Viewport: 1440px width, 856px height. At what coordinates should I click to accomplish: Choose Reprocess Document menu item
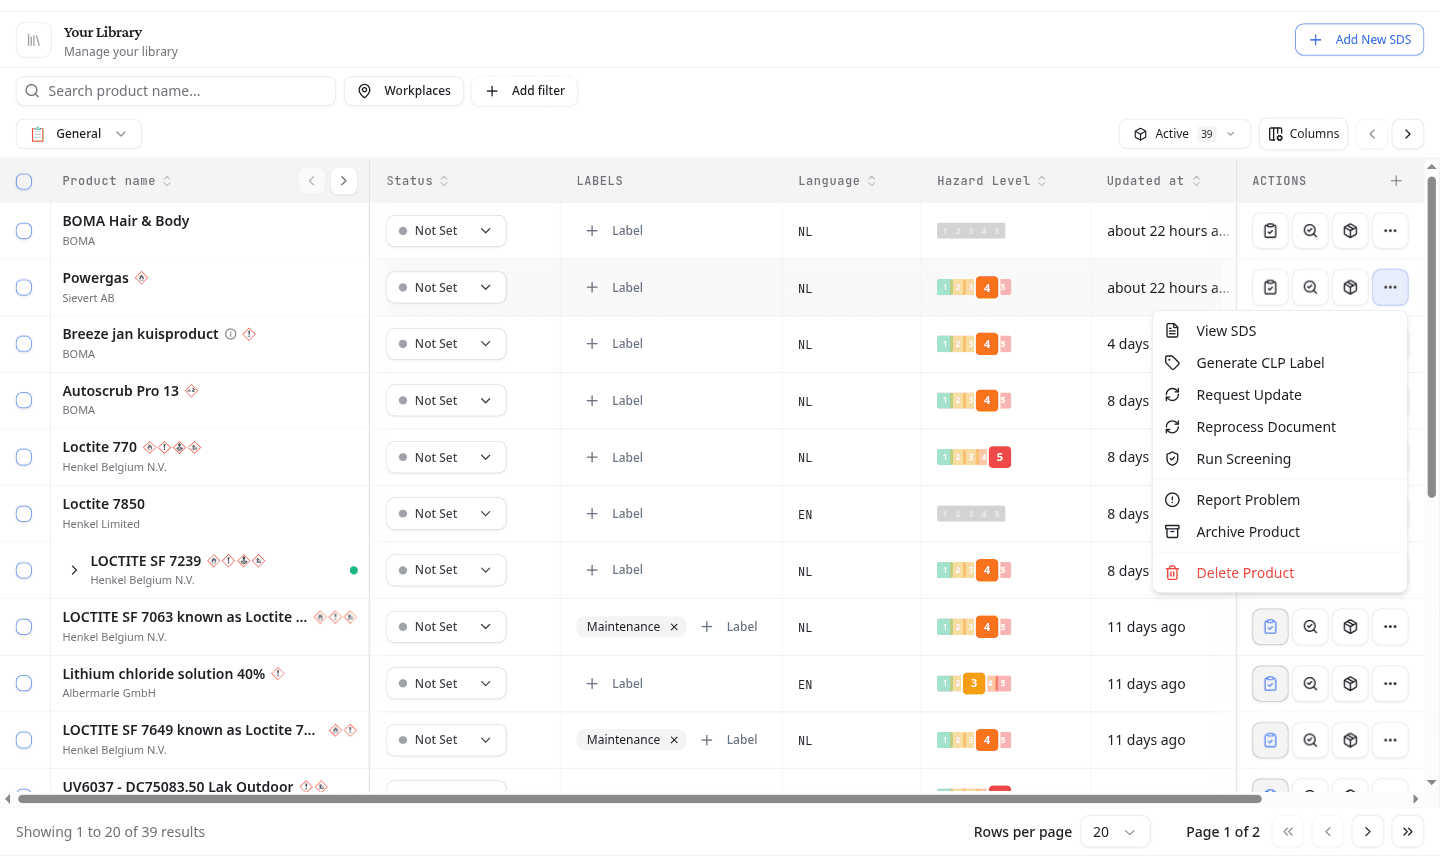[x=1280, y=427]
